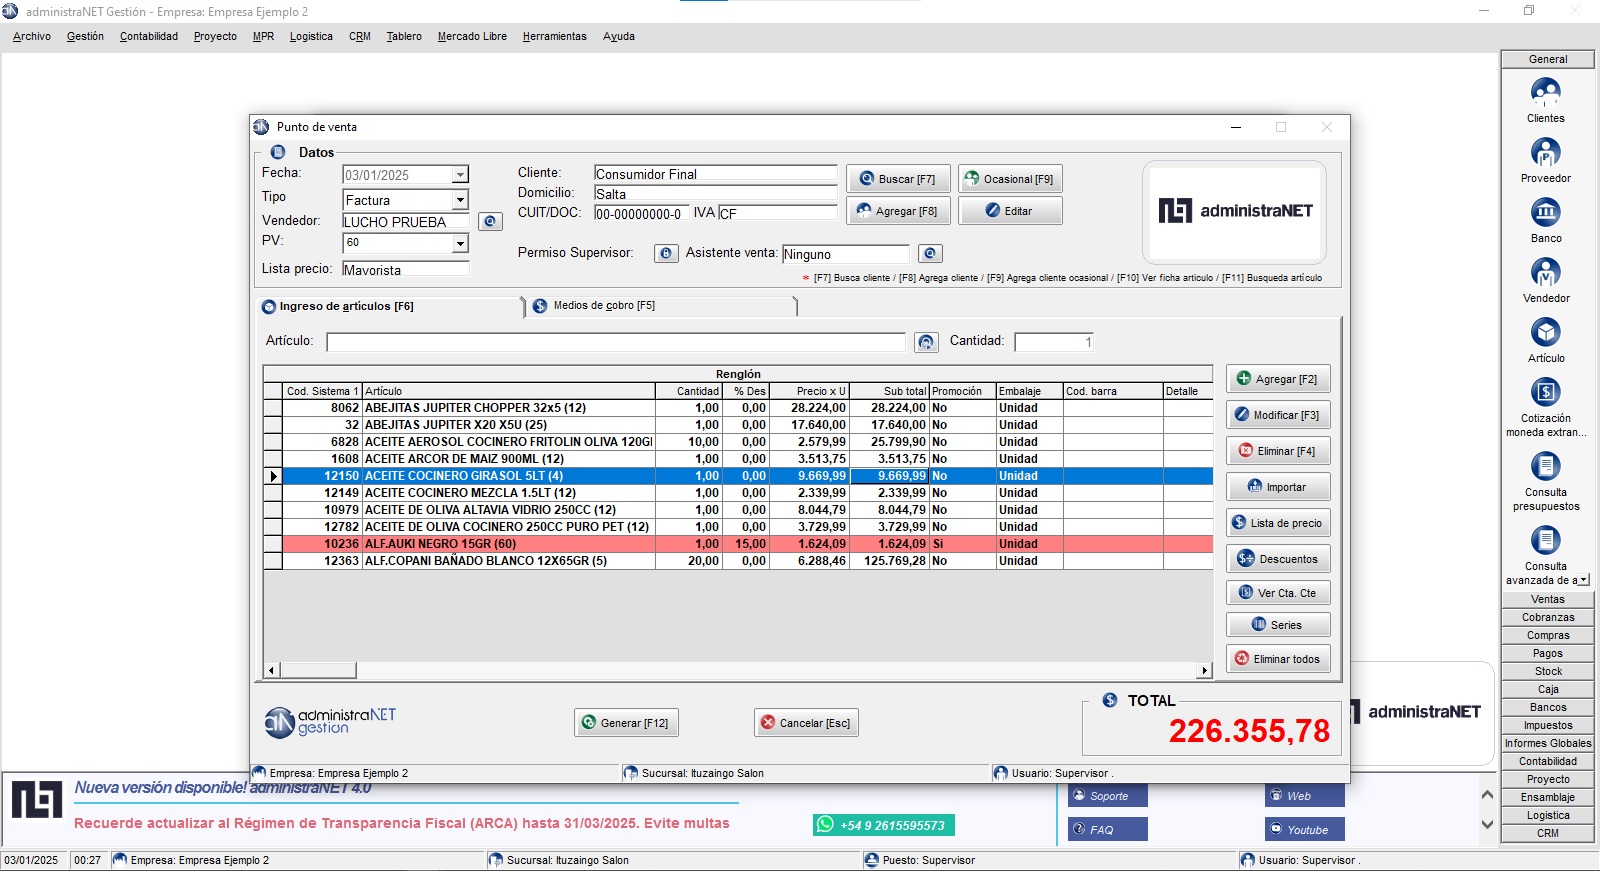
Task: Click the vendedor search icon beside LUCHO PRUEBA
Action: click(x=490, y=222)
